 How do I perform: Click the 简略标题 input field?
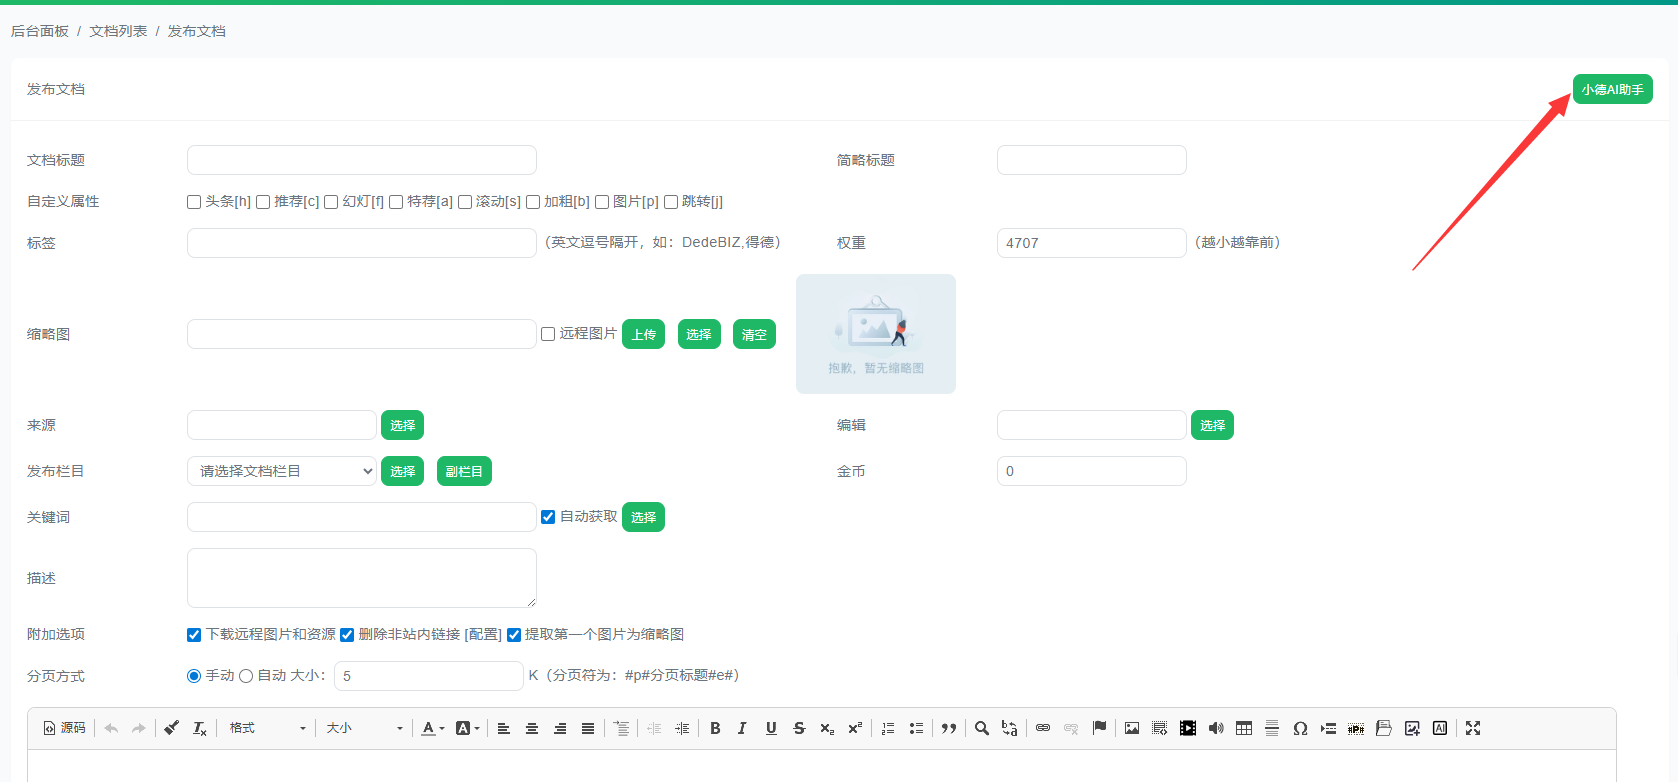(1092, 160)
